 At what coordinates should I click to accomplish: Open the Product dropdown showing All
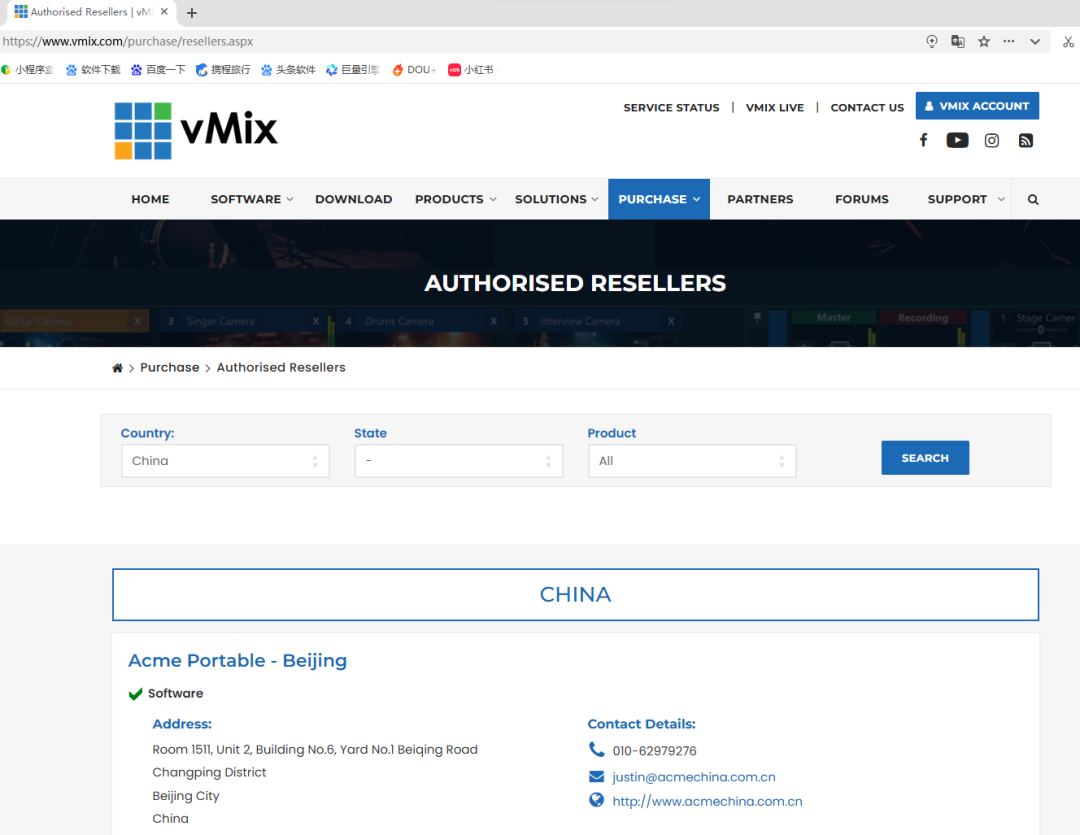tap(692, 461)
